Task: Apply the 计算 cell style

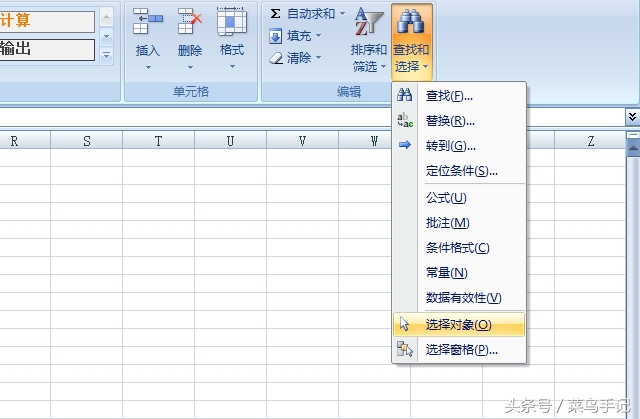Action: (x=47, y=21)
